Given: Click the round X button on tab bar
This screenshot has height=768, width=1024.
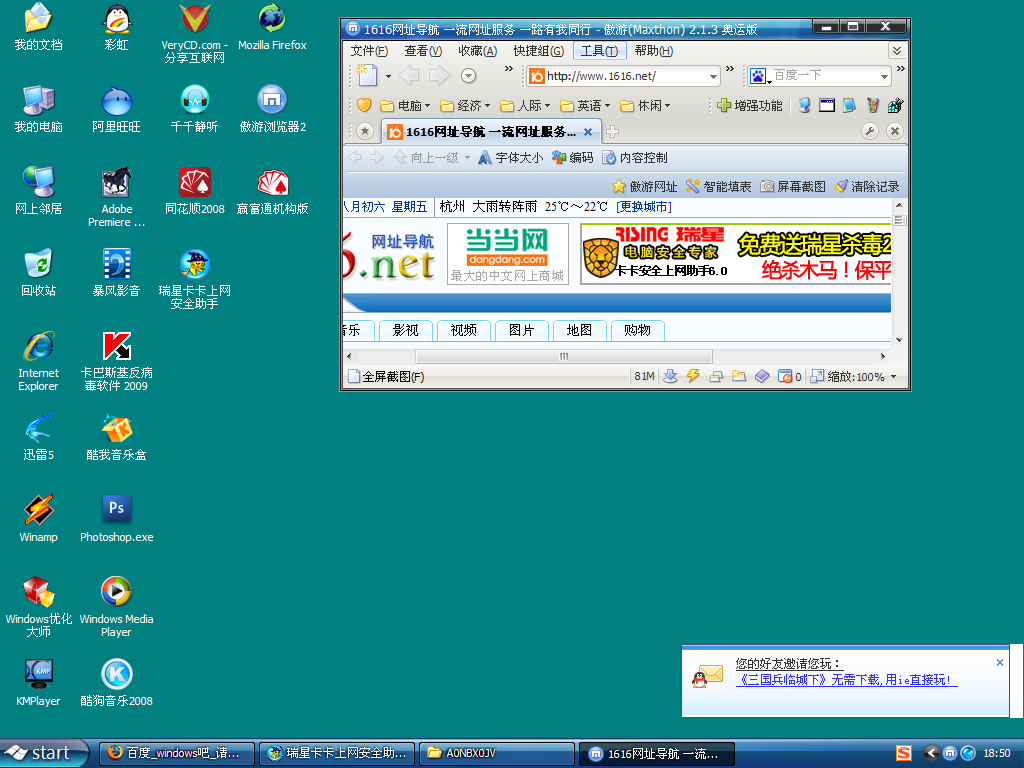Looking at the screenshot, I should [895, 131].
